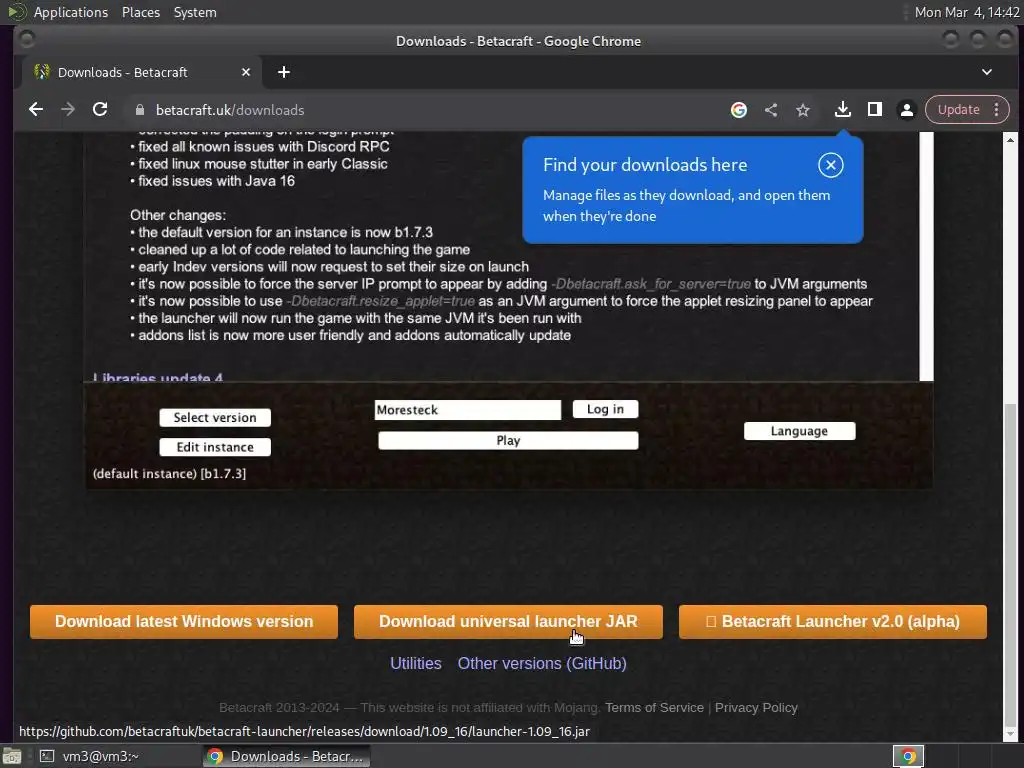
Task: Click the page vertical scrollbar thumb
Action: coord(1010,565)
